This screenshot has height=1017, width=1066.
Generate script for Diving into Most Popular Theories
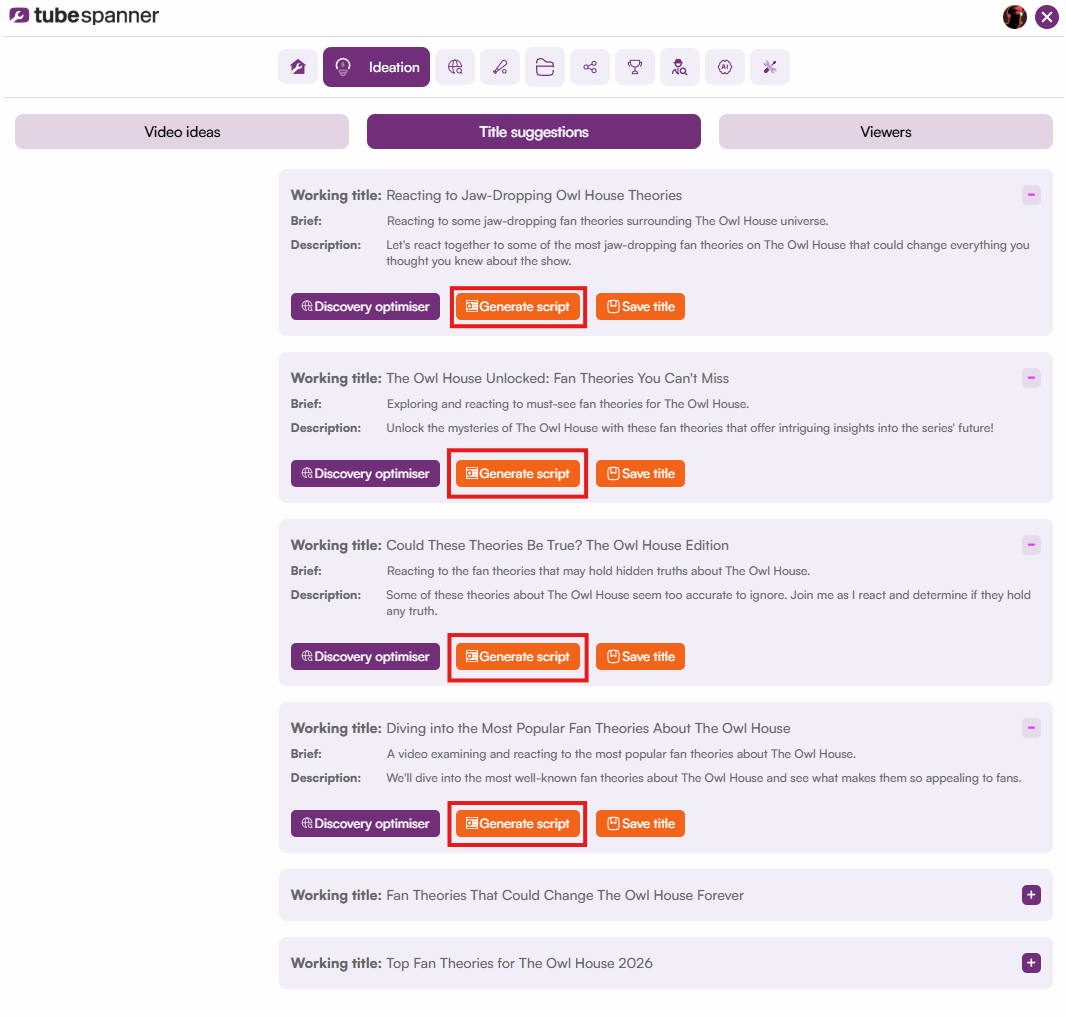point(517,824)
